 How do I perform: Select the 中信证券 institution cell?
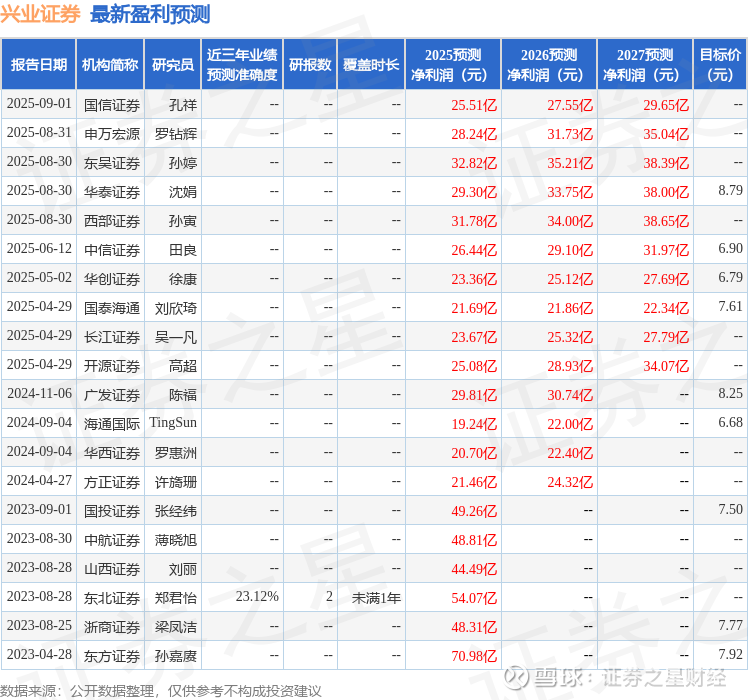point(112,250)
